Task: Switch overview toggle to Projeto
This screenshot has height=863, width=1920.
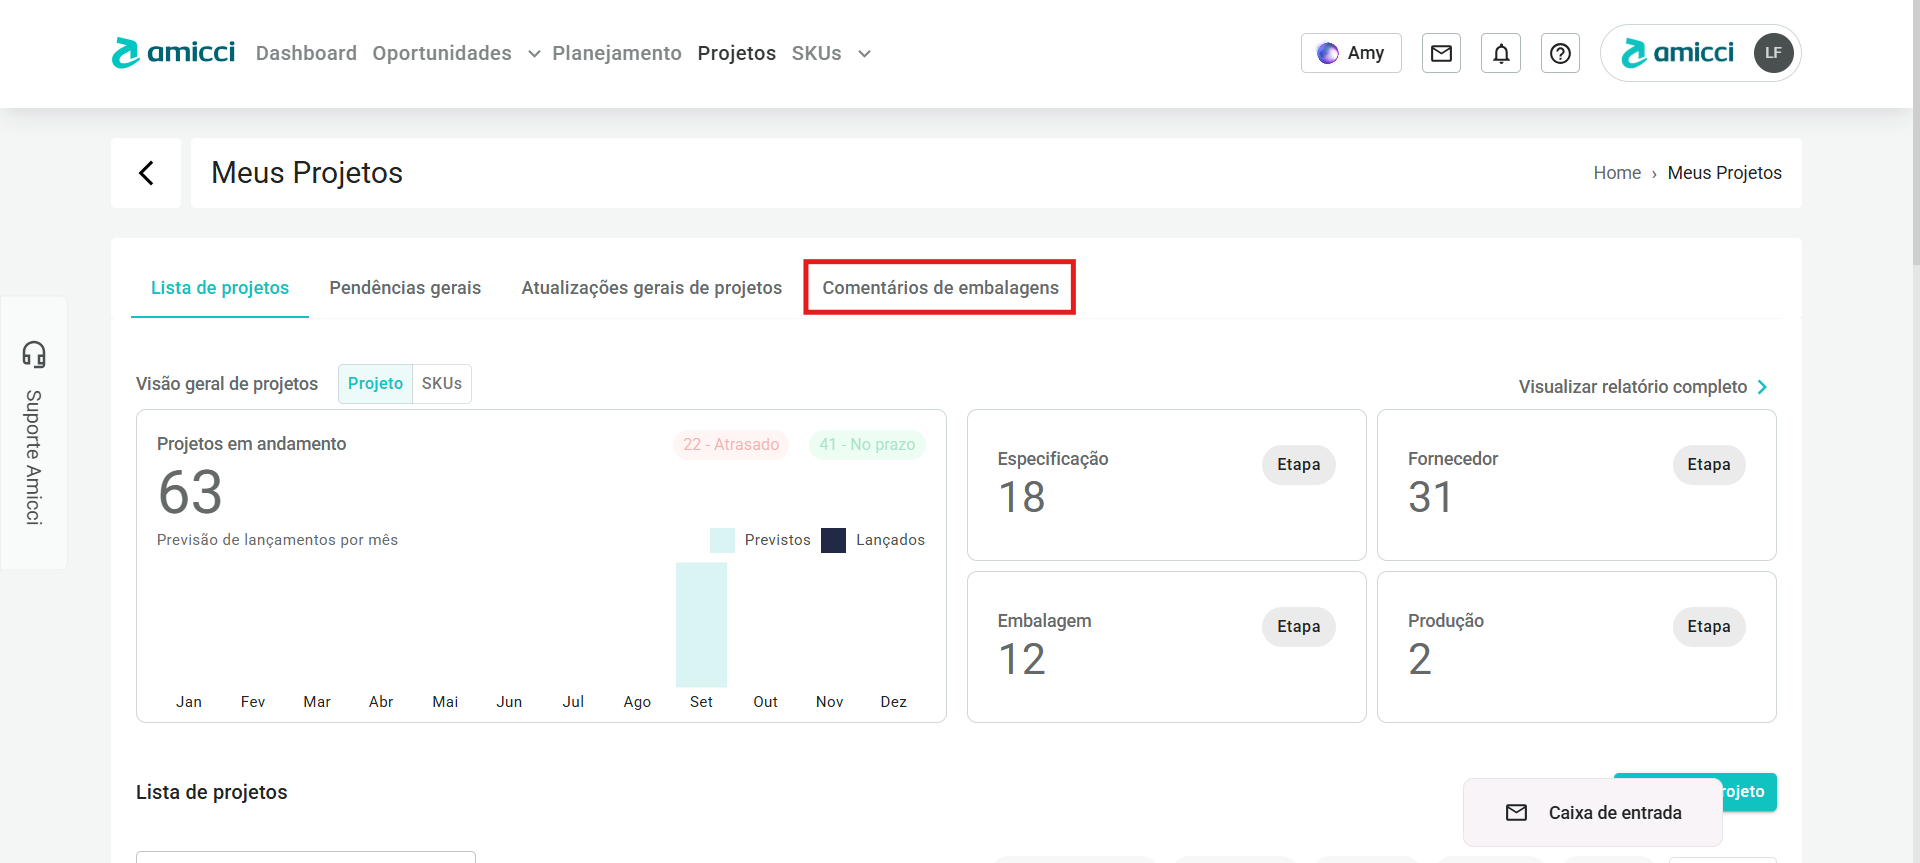Action: tap(375, 384)
